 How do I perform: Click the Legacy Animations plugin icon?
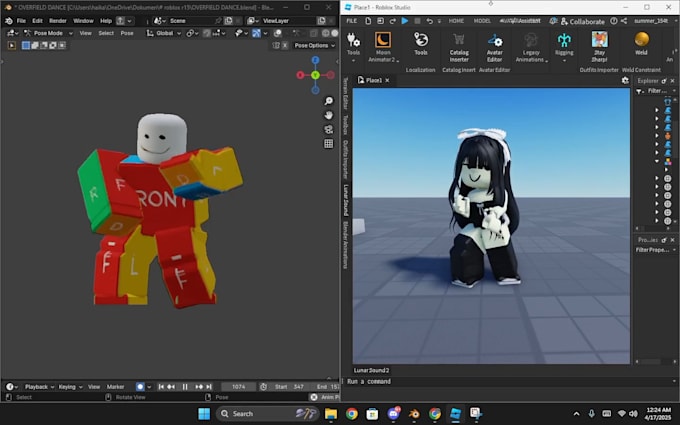[531, 40]
